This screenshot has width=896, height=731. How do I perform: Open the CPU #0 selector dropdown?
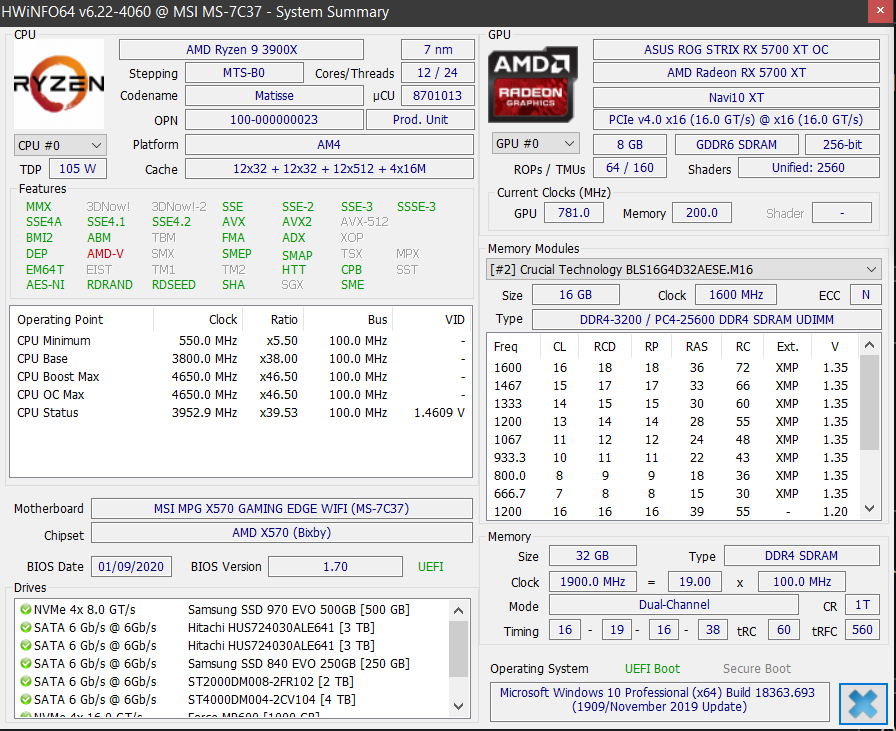click(60, 145)
